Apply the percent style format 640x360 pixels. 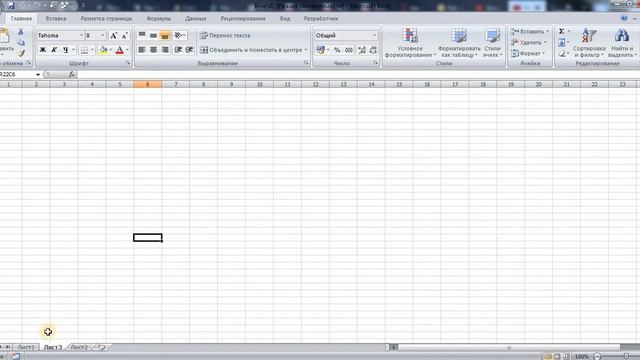click(337, 50)
